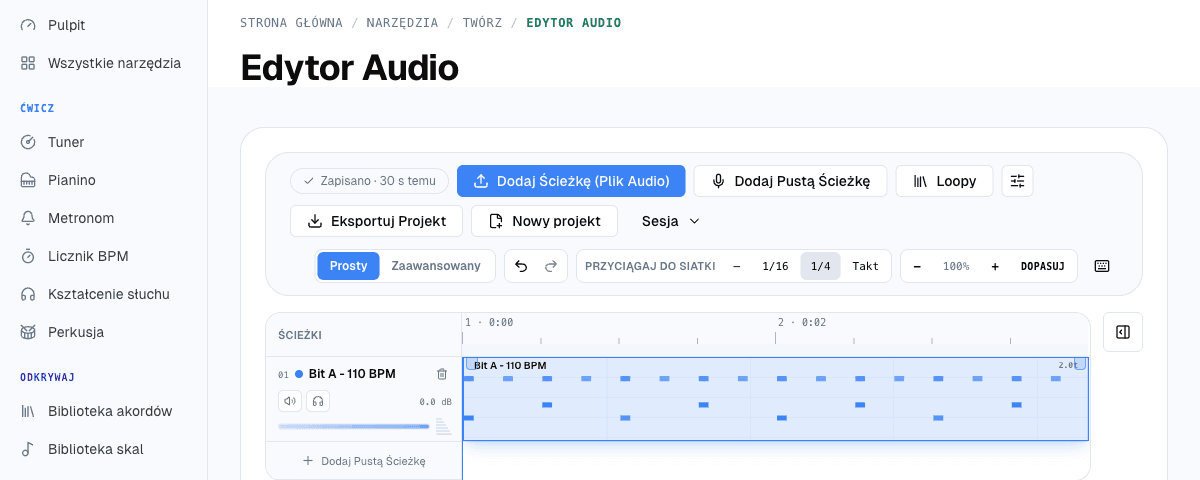Click the clip's left trim handle
Image resolution: width=1200 pixels, height=480 pixels.
(x=470, y=364)
